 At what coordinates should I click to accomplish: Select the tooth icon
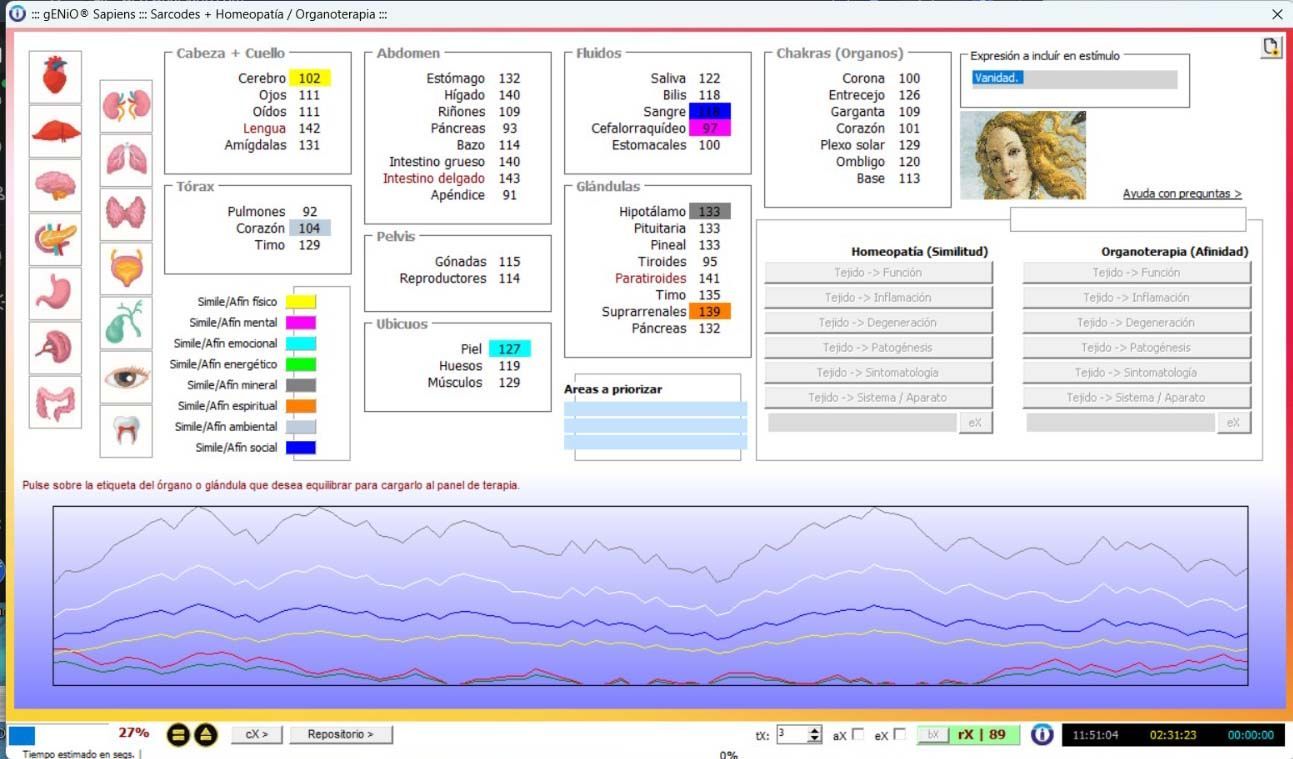(126, 431)
